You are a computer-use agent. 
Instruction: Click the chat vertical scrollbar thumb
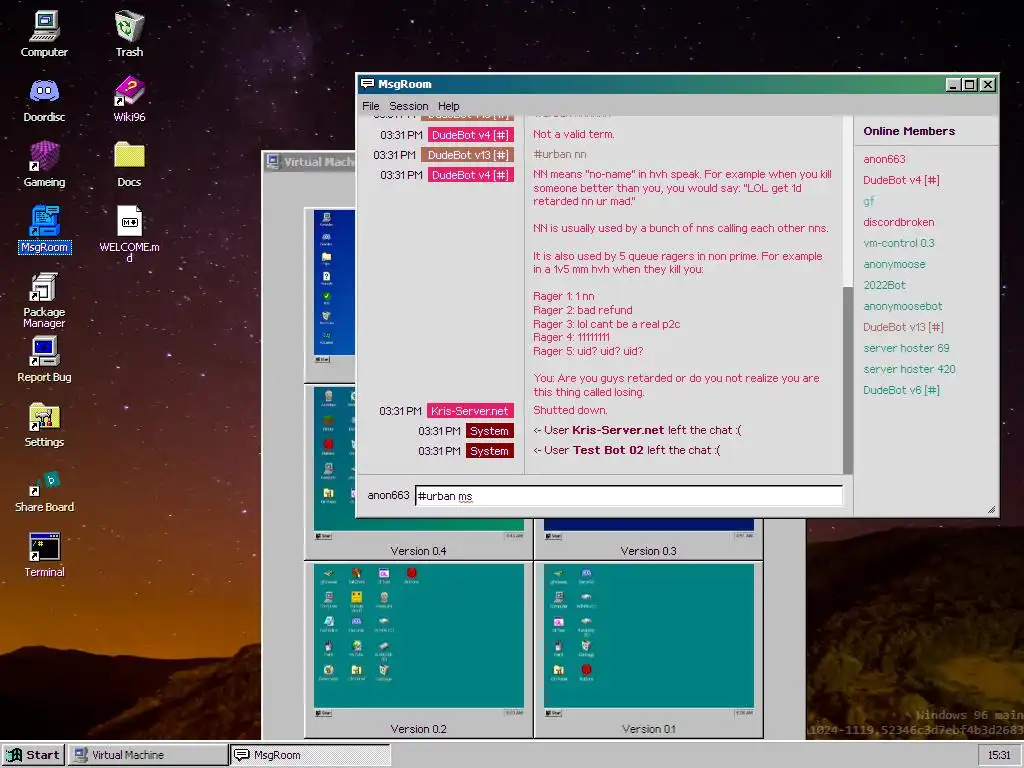tap(848, 379)
